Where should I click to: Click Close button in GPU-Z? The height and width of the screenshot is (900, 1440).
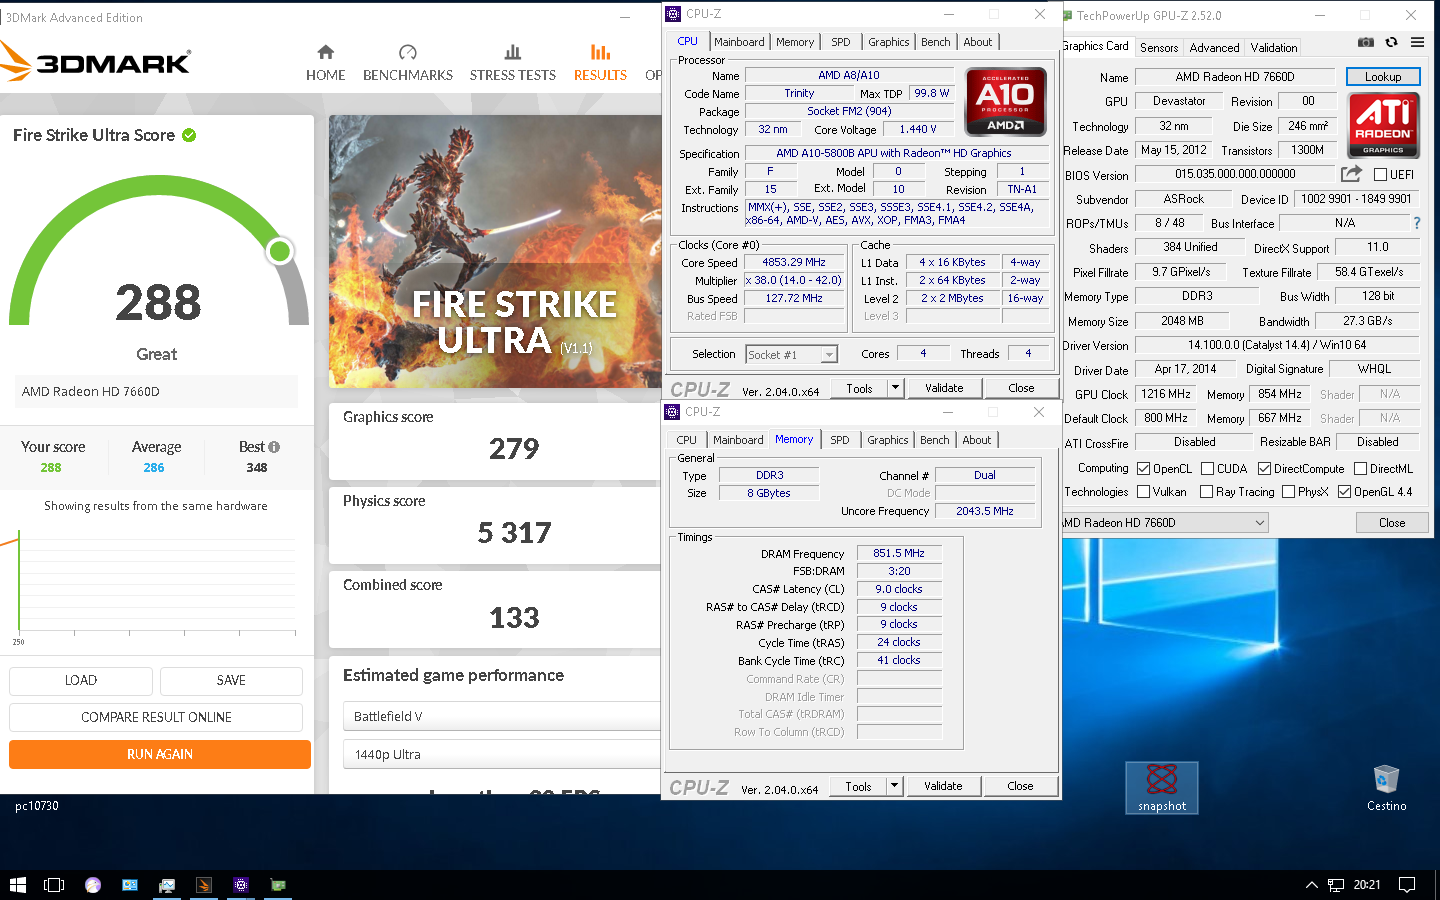[1392, 522]
